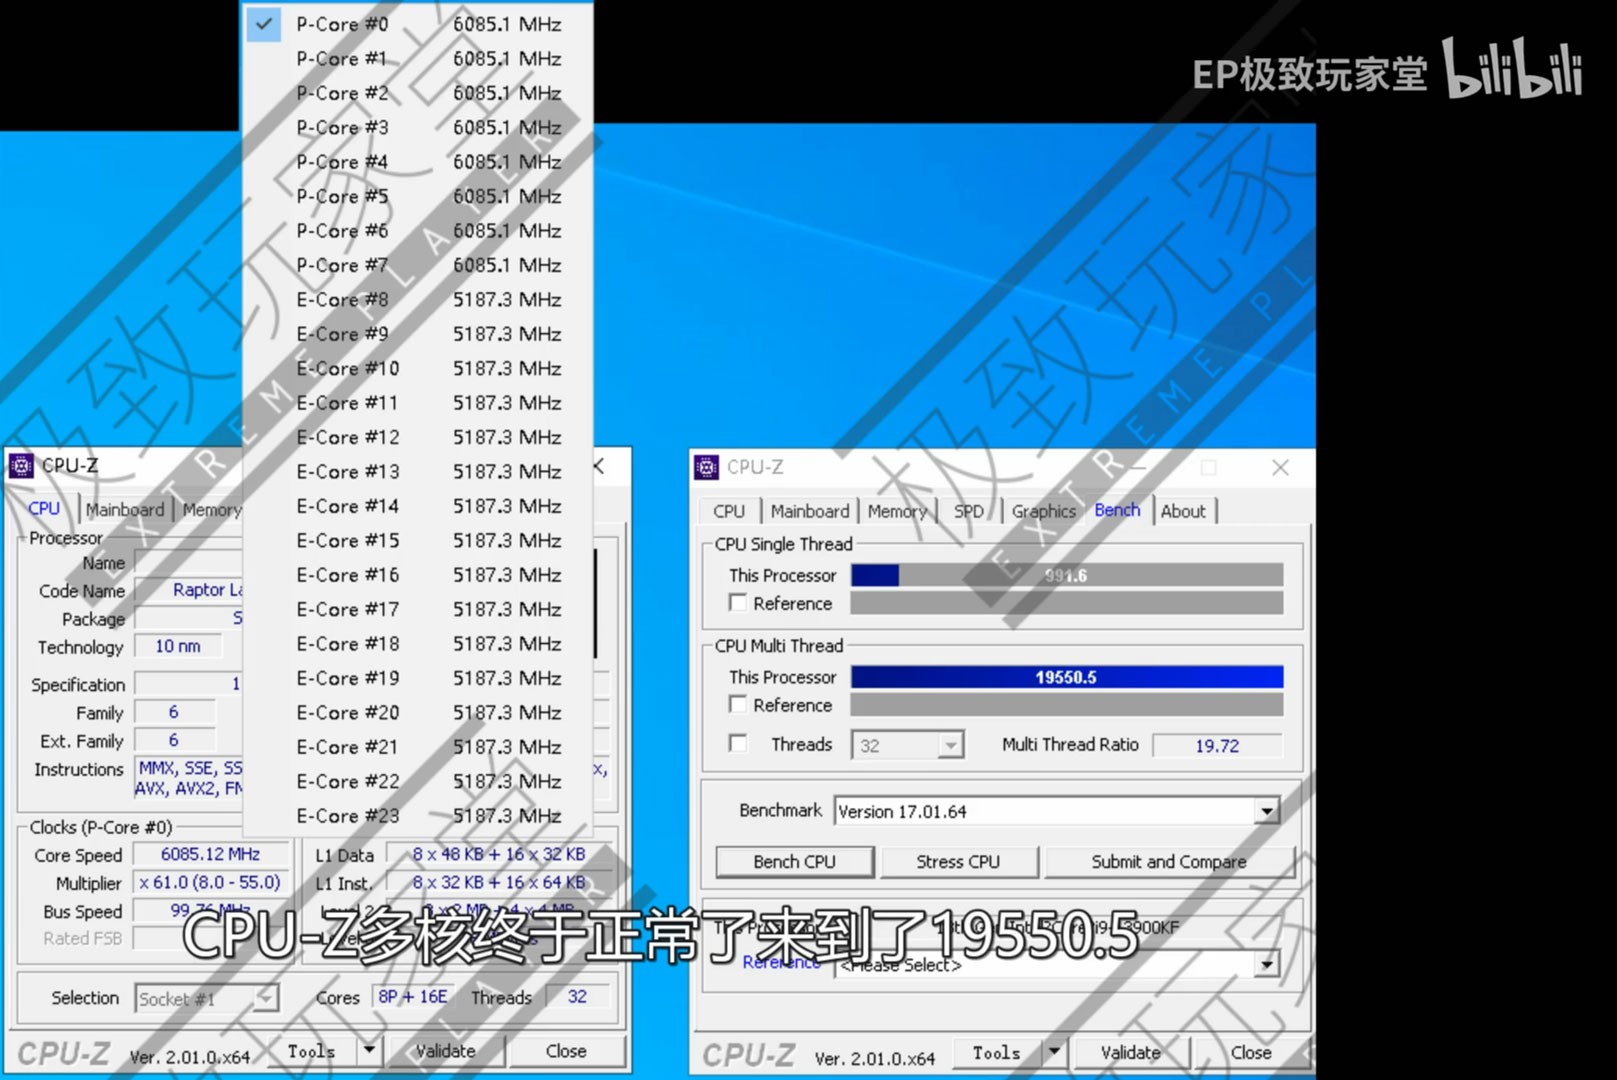The image size is (1617, 1080).
Task: Select E-Core #16 in the core menu
Action: [418, 575]
